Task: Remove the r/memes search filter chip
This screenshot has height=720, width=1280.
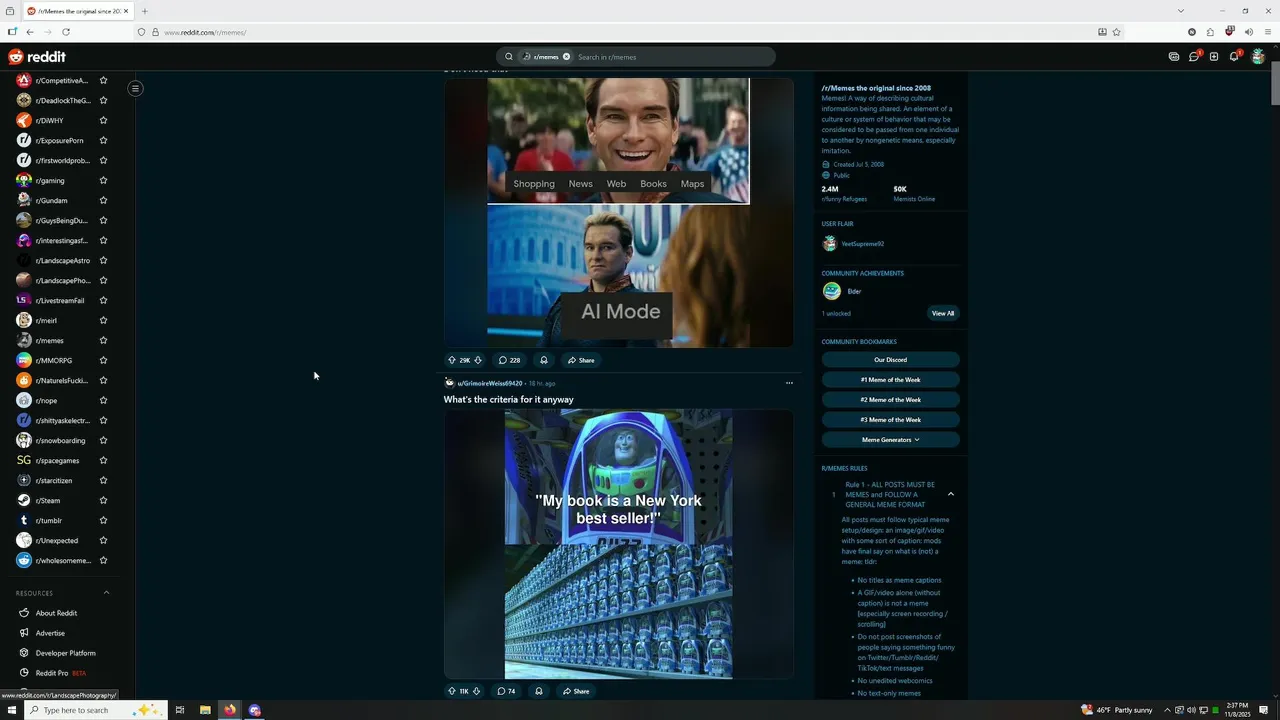Action: 566,57
